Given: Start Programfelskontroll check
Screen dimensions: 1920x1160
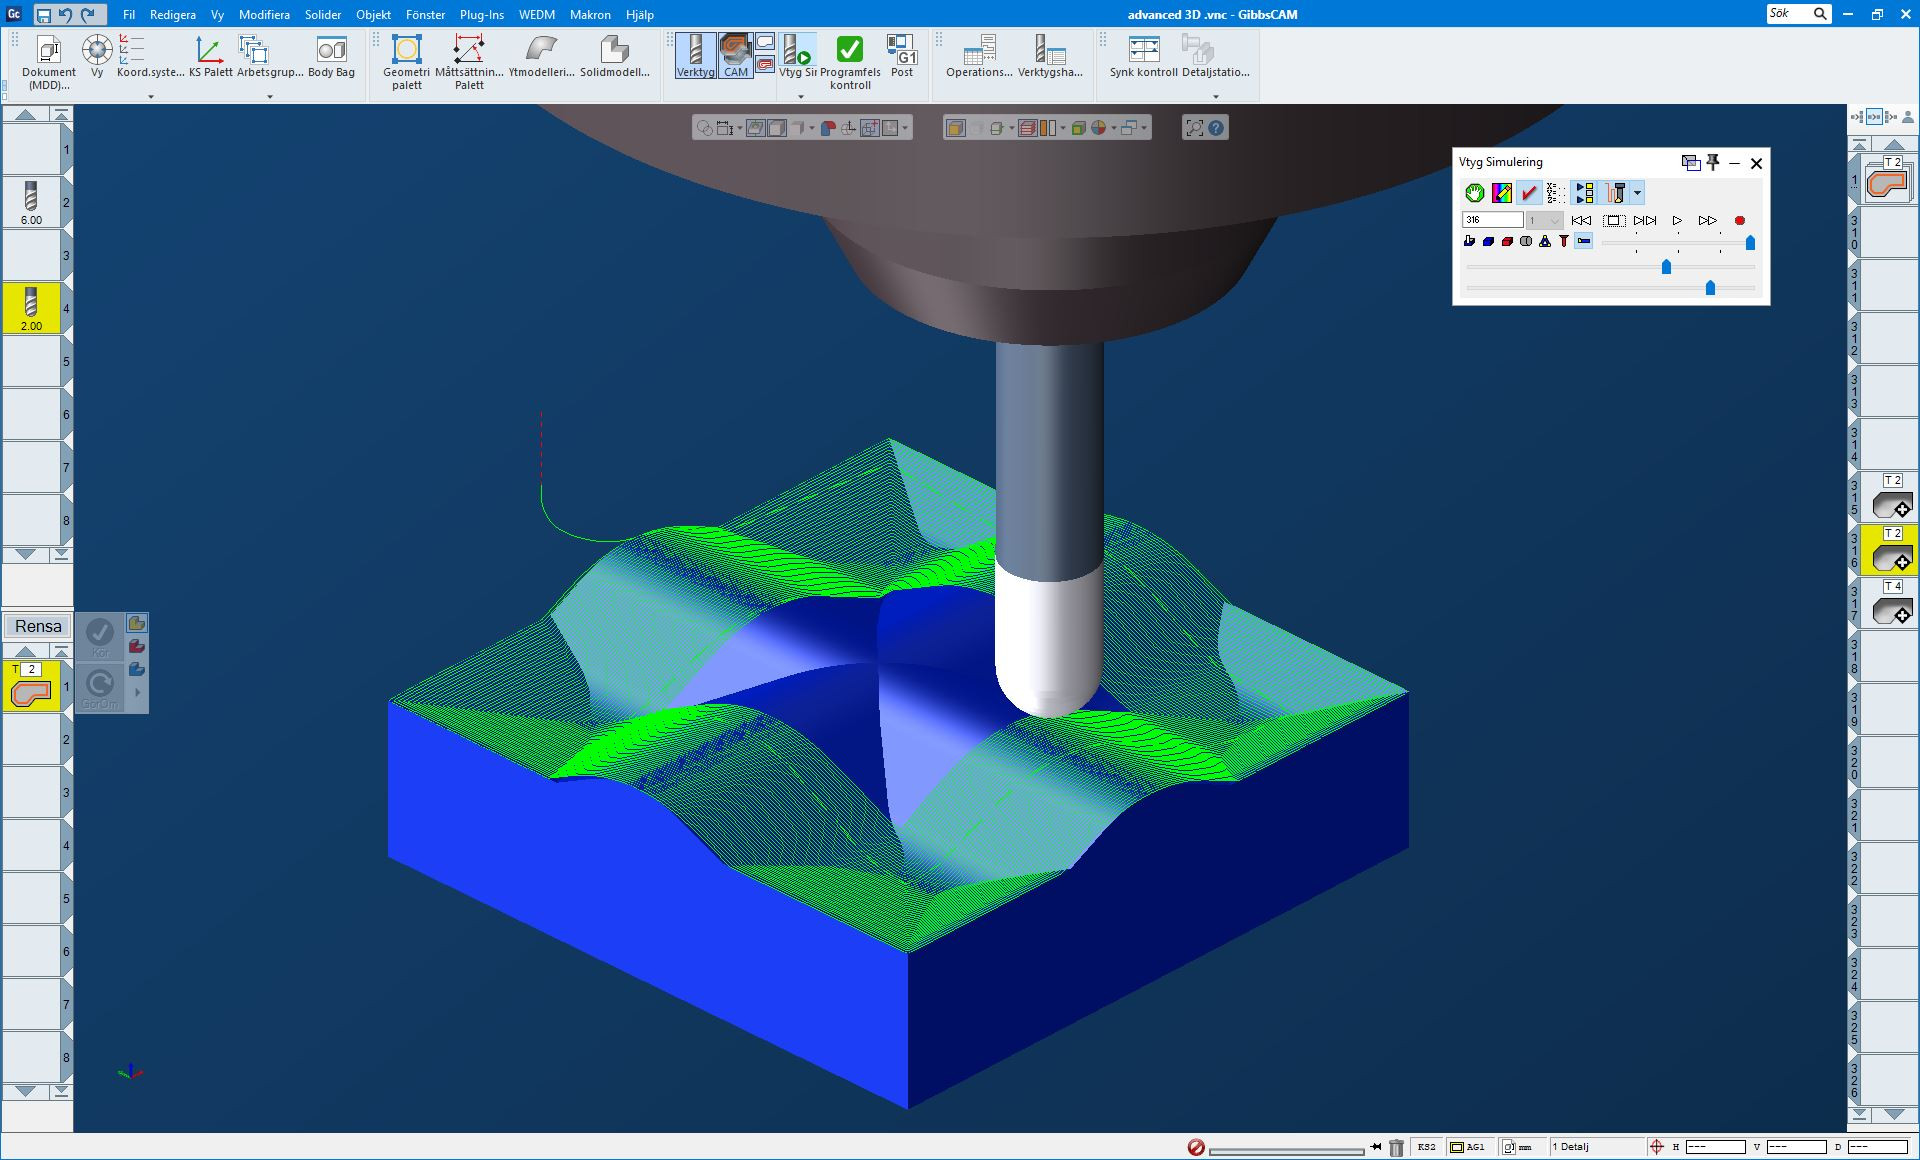Looking at the screenshot, I should [x=850, y=62].
